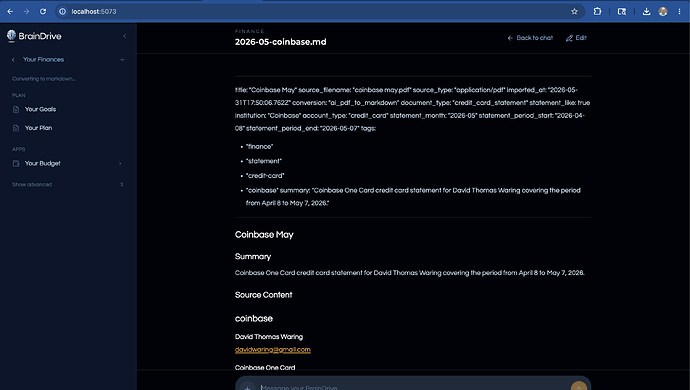The width and height of the screenshot is (690, 390).
Task: Select the Your Finances heading
Action: (x=44, y=59)
